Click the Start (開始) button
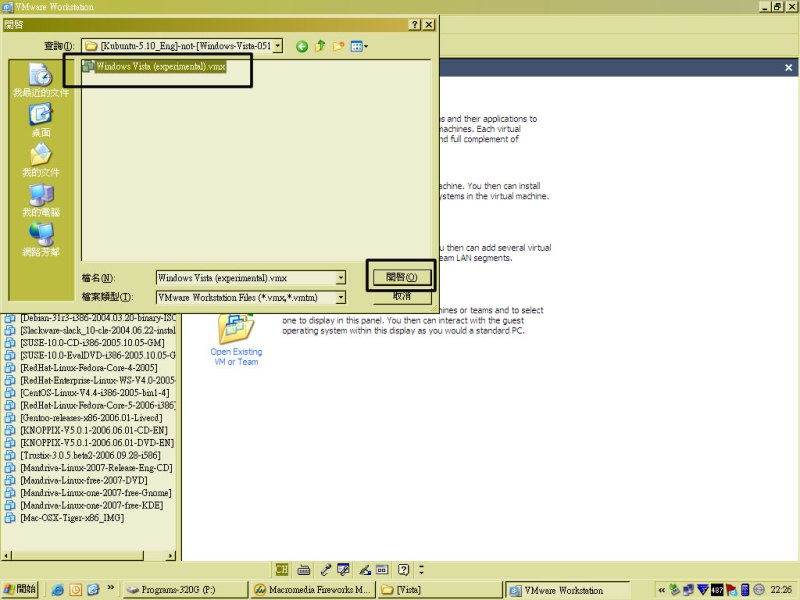The height and width of the screenshot is (600, 800). click(x=20, y=589)
